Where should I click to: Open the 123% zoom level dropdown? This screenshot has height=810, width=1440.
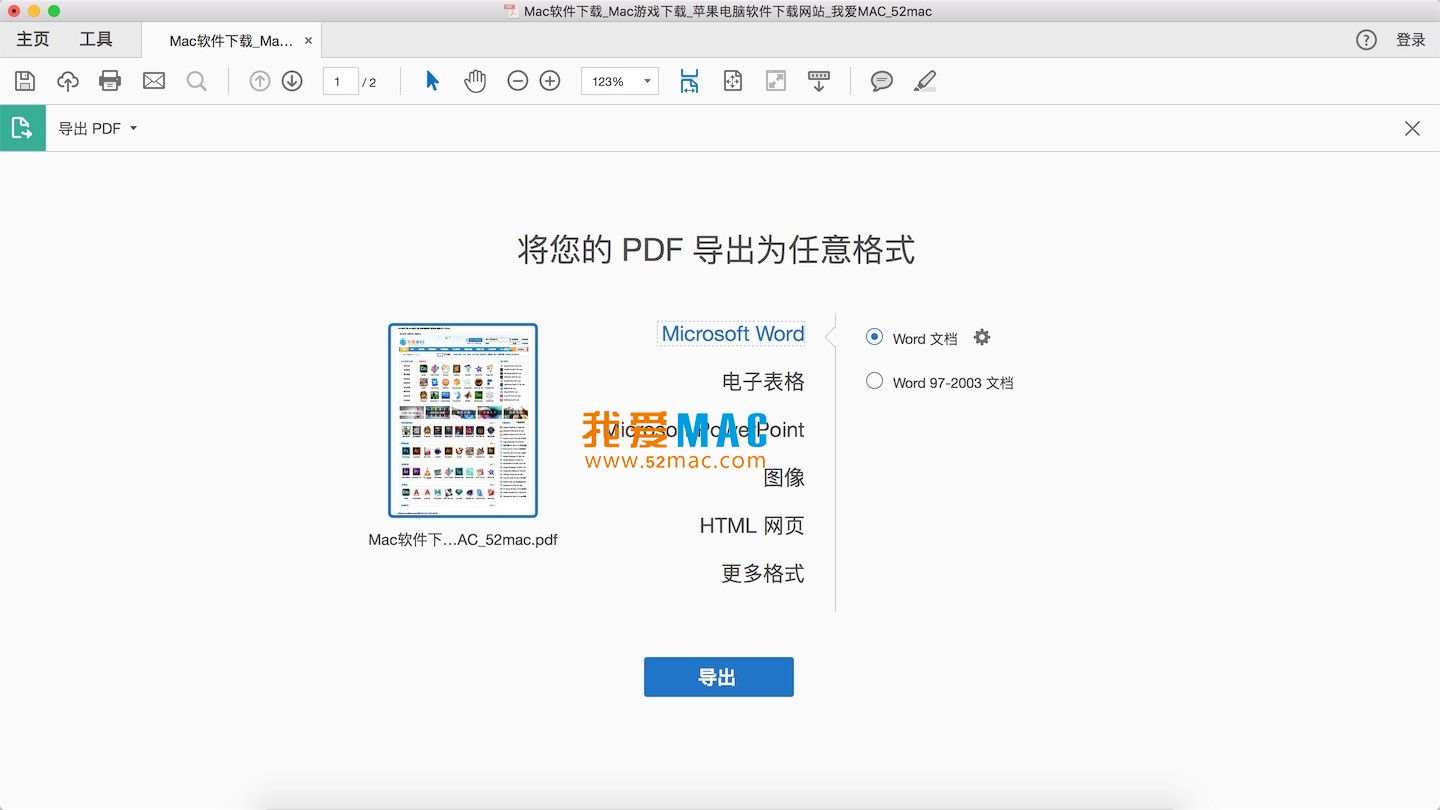[620, 81]
